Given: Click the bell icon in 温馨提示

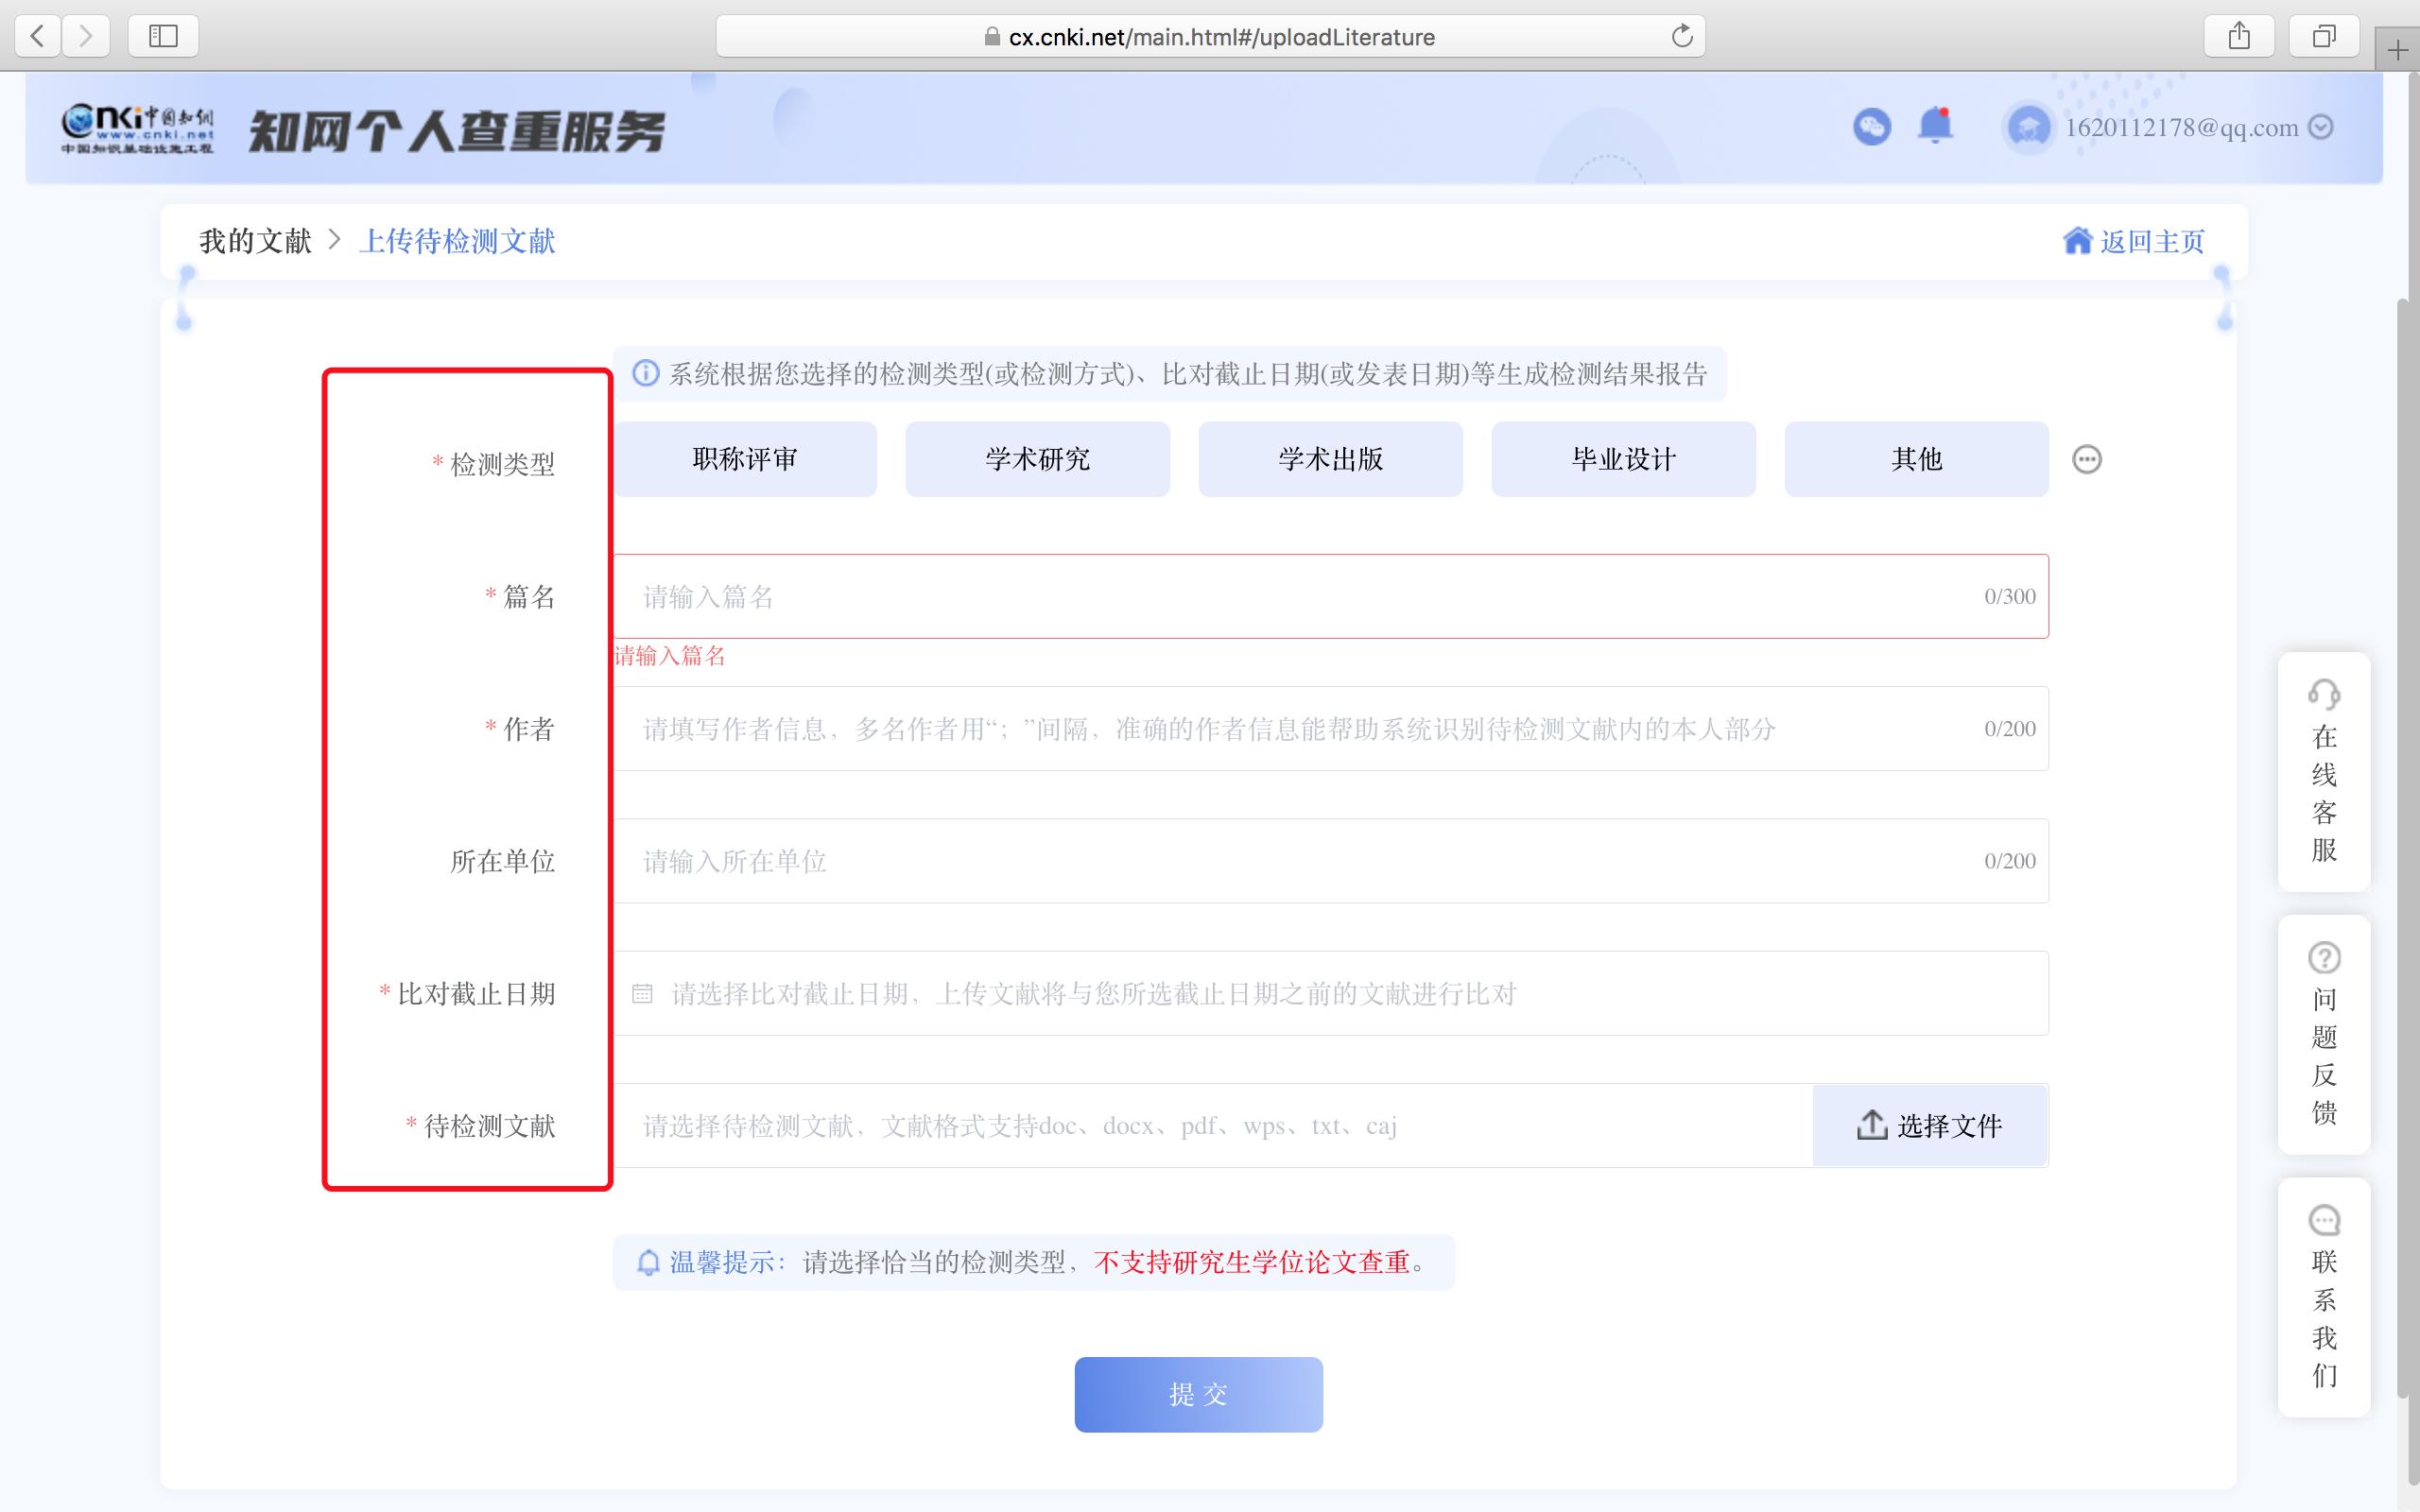Looking at the screenshot, I should tap(648, 1262).
